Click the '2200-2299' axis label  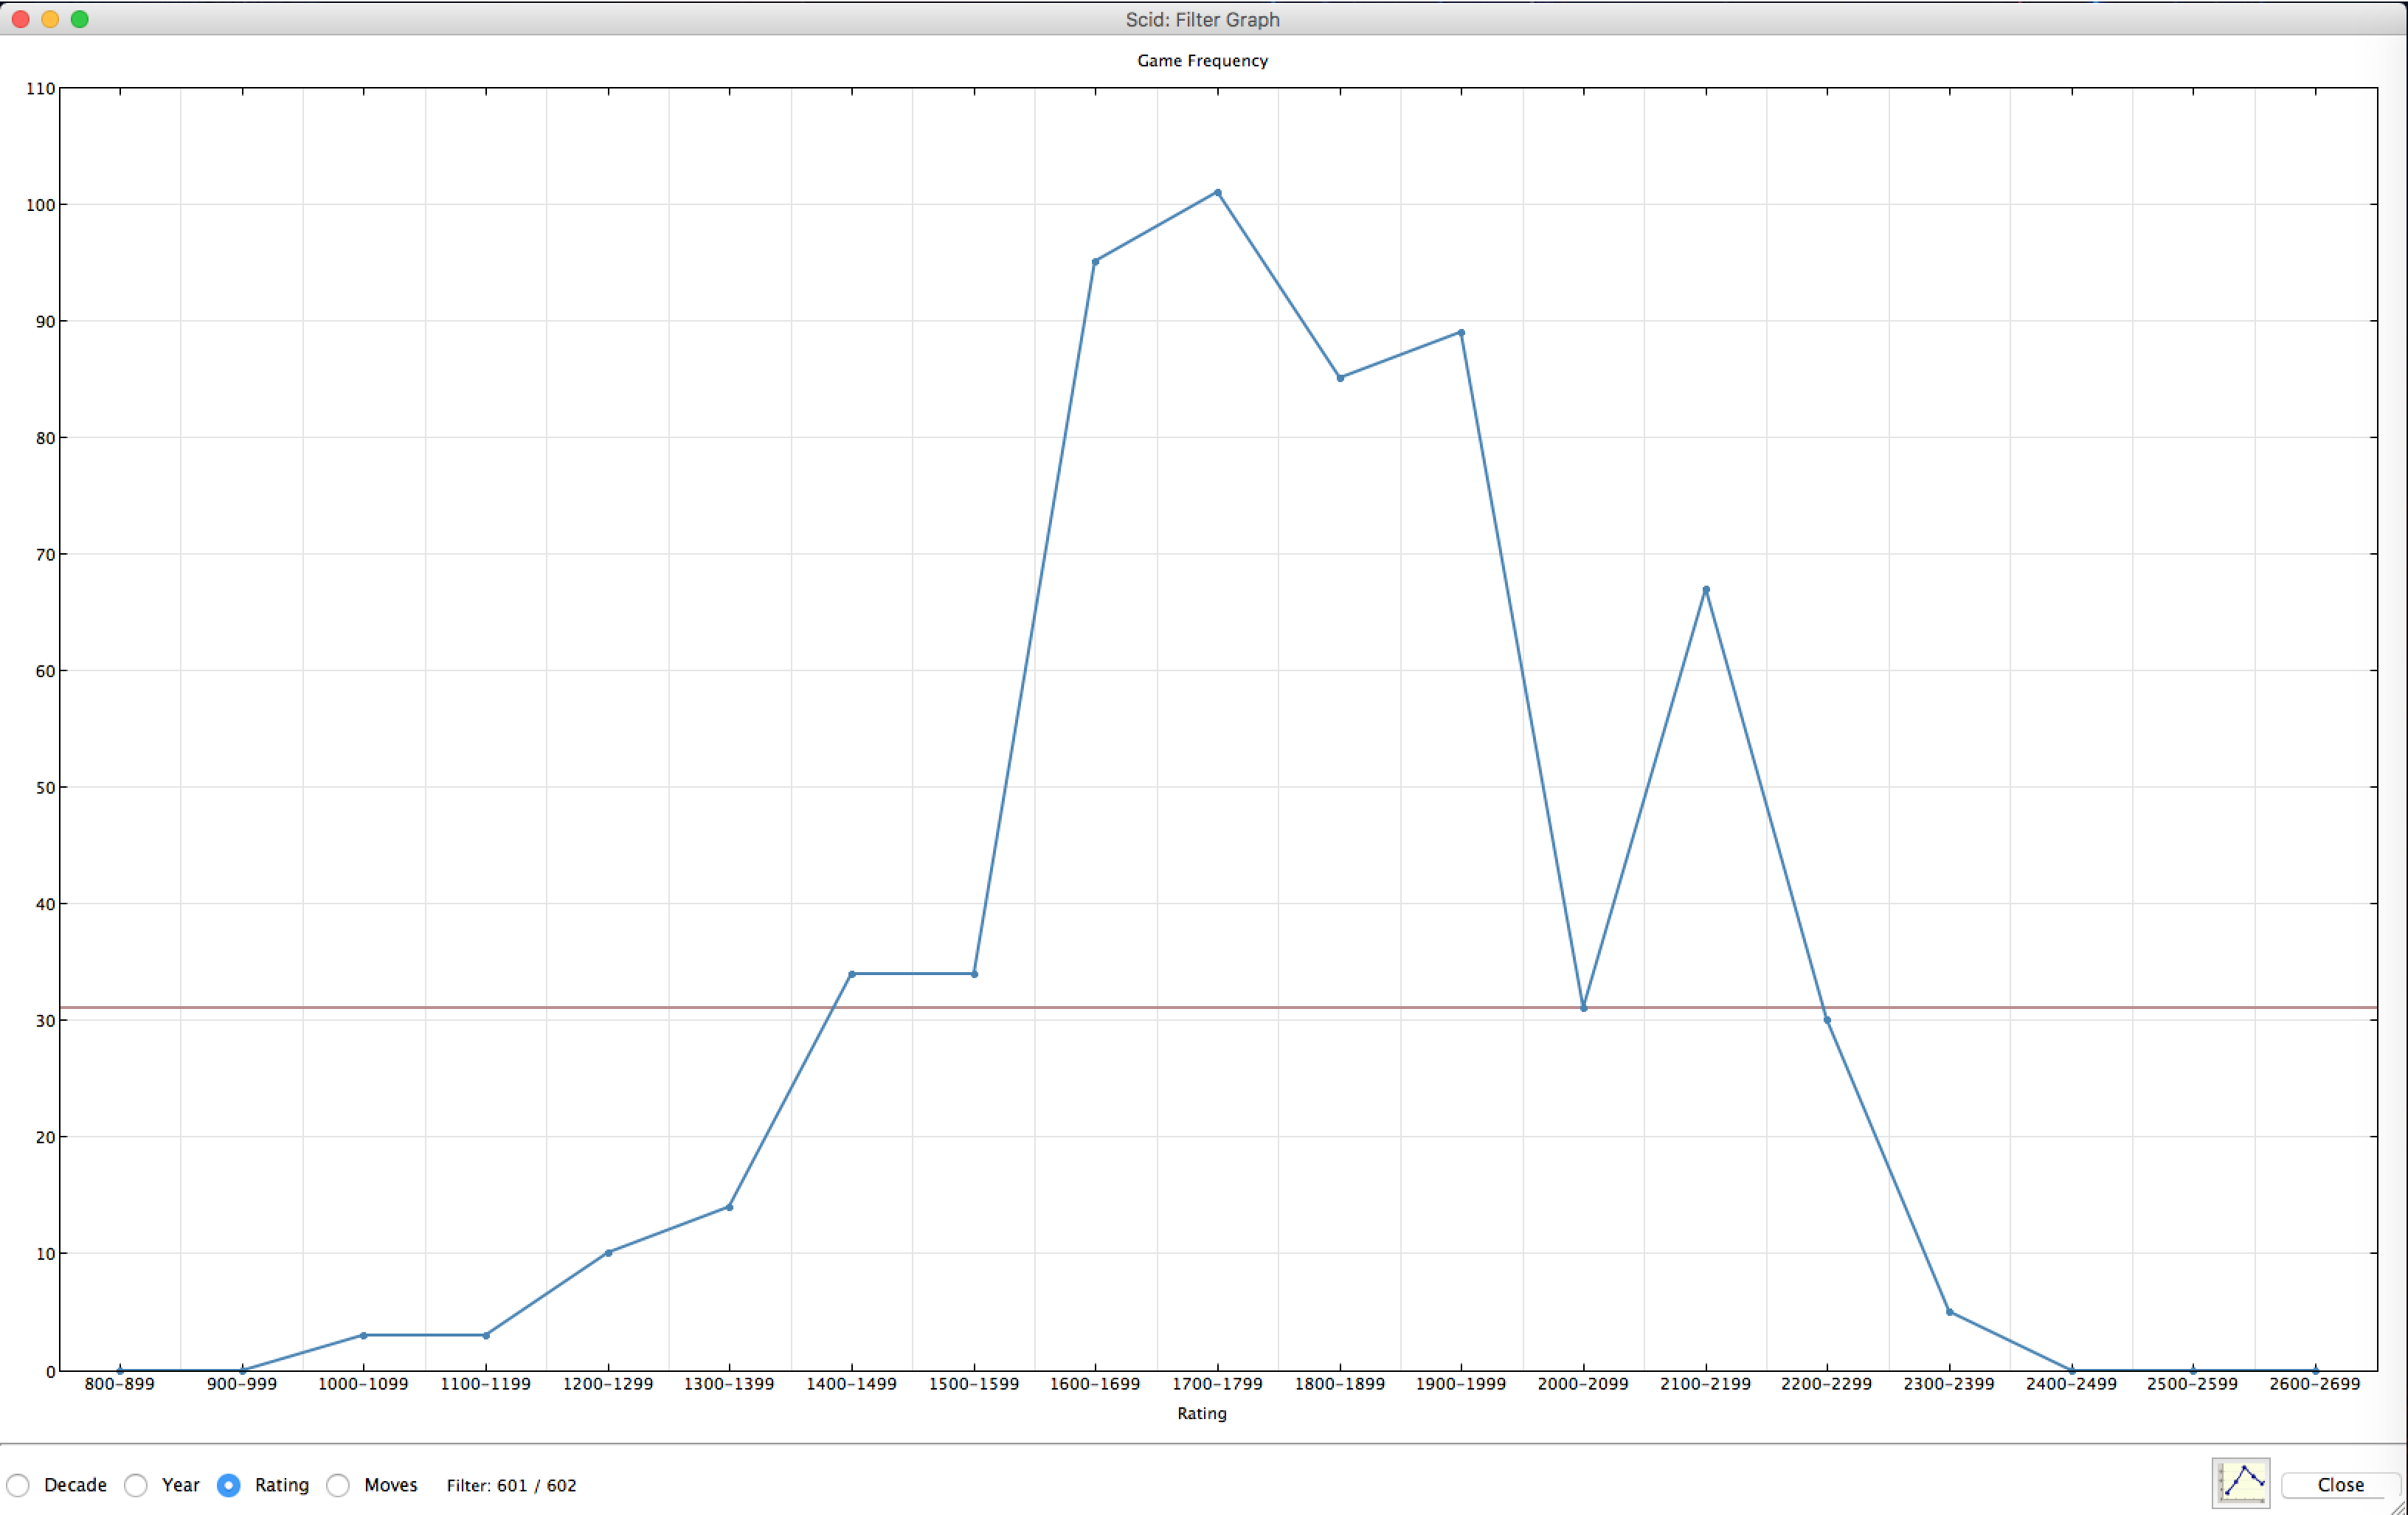(x=1827, y=1384)
